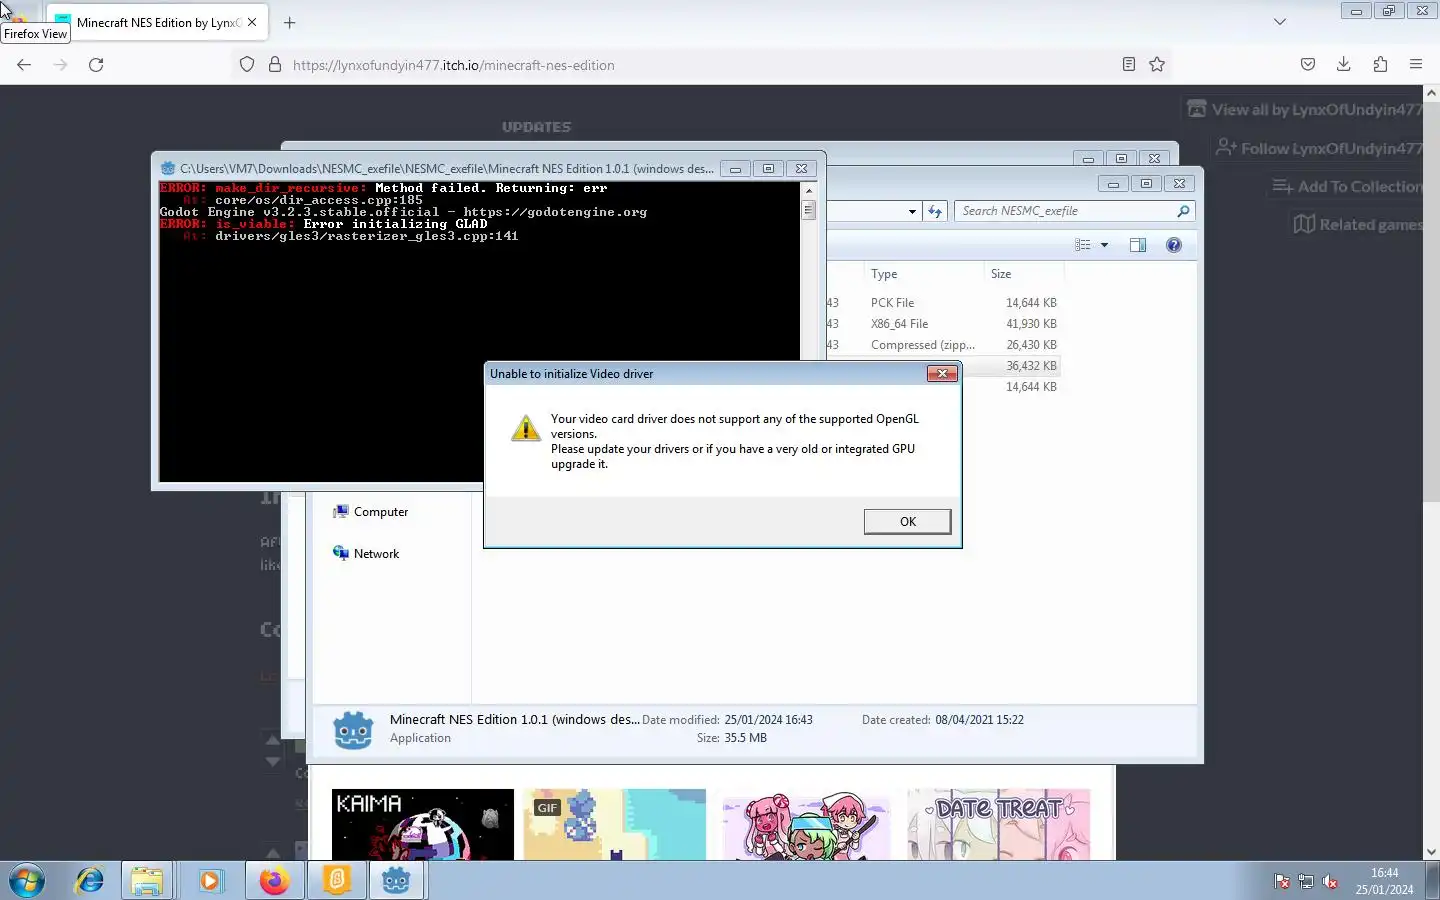Screen dimensions: 1440x900
Task: Expand the list all tabs chevron
Action: pyautogui.click(x=1280, y=22)
